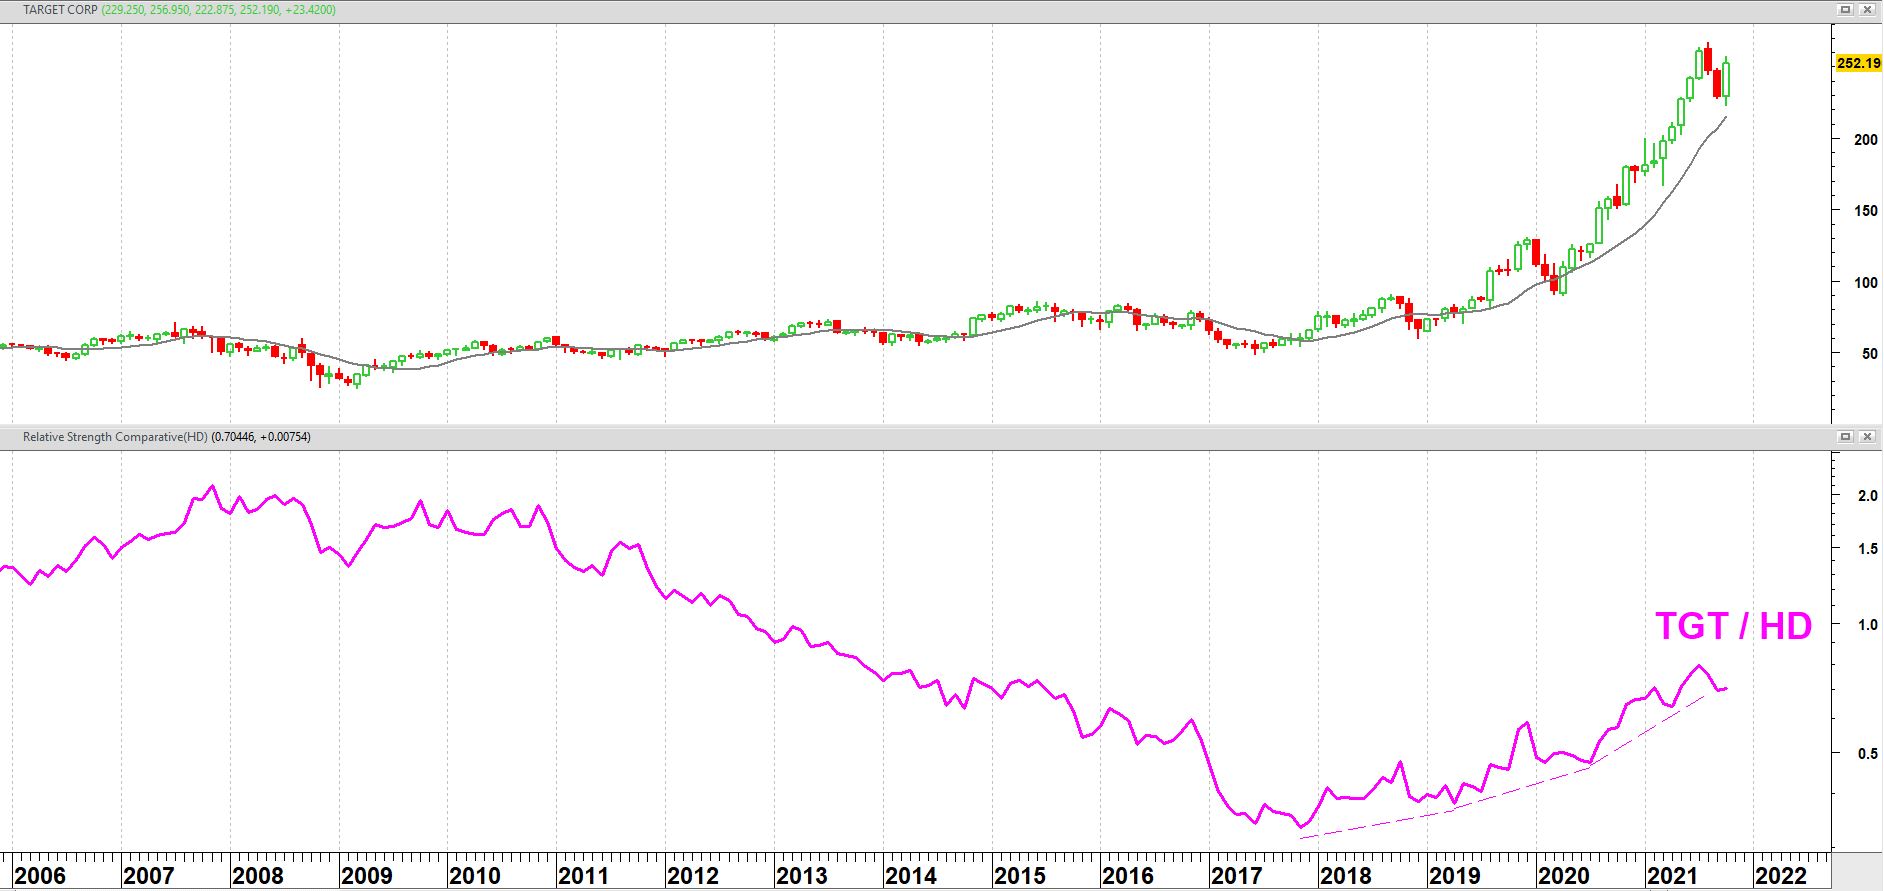Screen dimensions: 1884x891
Task: Click the 2021 year label on timeline
Action: [1673, 876]
